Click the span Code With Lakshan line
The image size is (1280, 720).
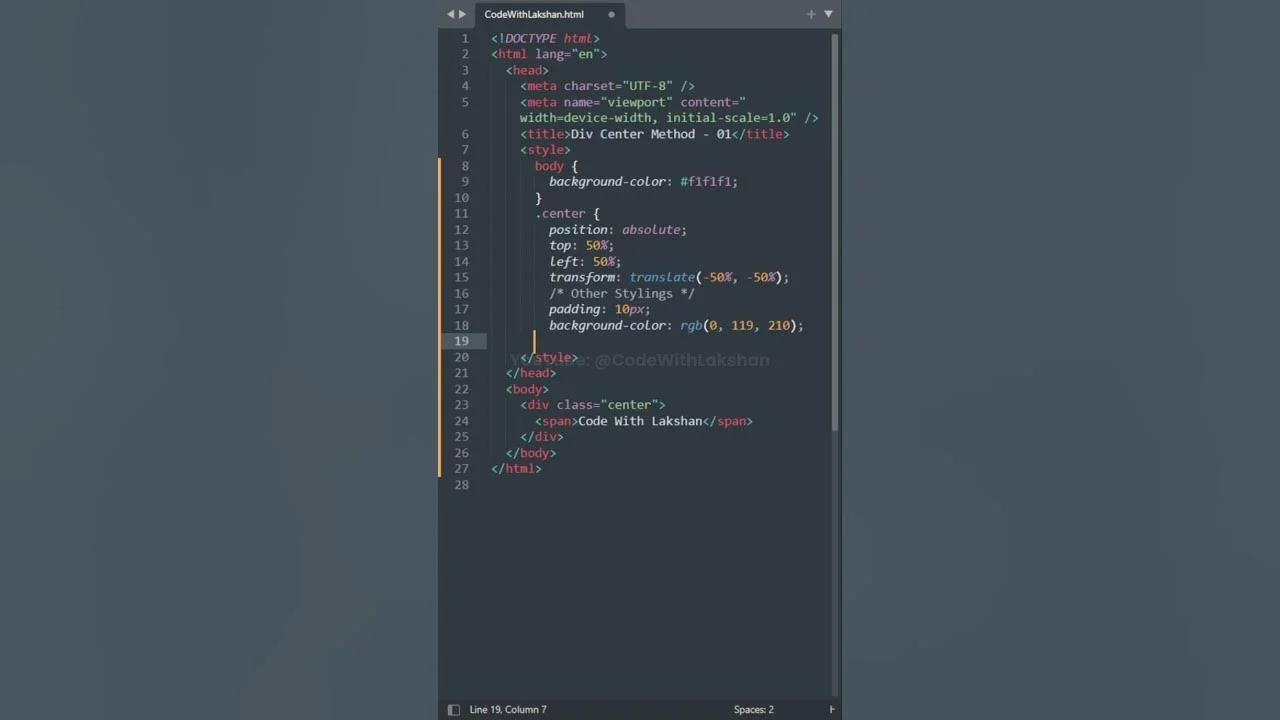pos(643,421)
